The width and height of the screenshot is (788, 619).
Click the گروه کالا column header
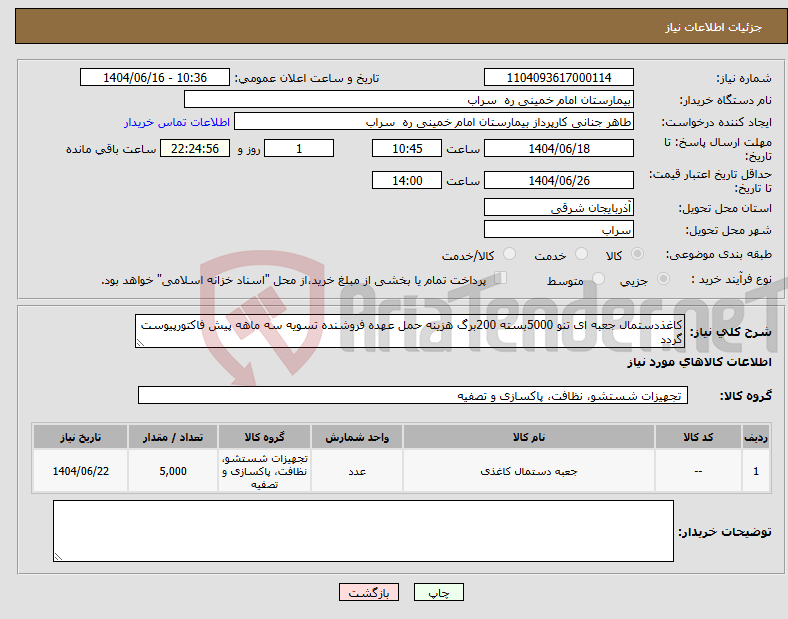[264, 437]
